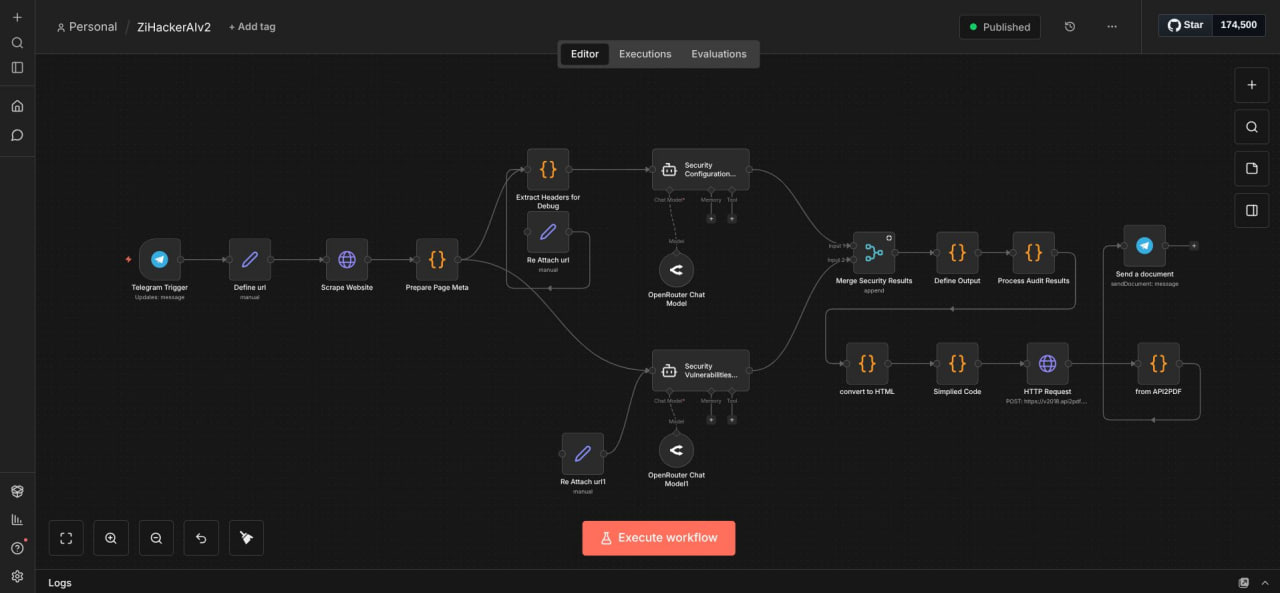Image resolution: width=1280 pixels, height=593 pixels.
Task: Click Add tag next to the workflow name
Action: 252,27
